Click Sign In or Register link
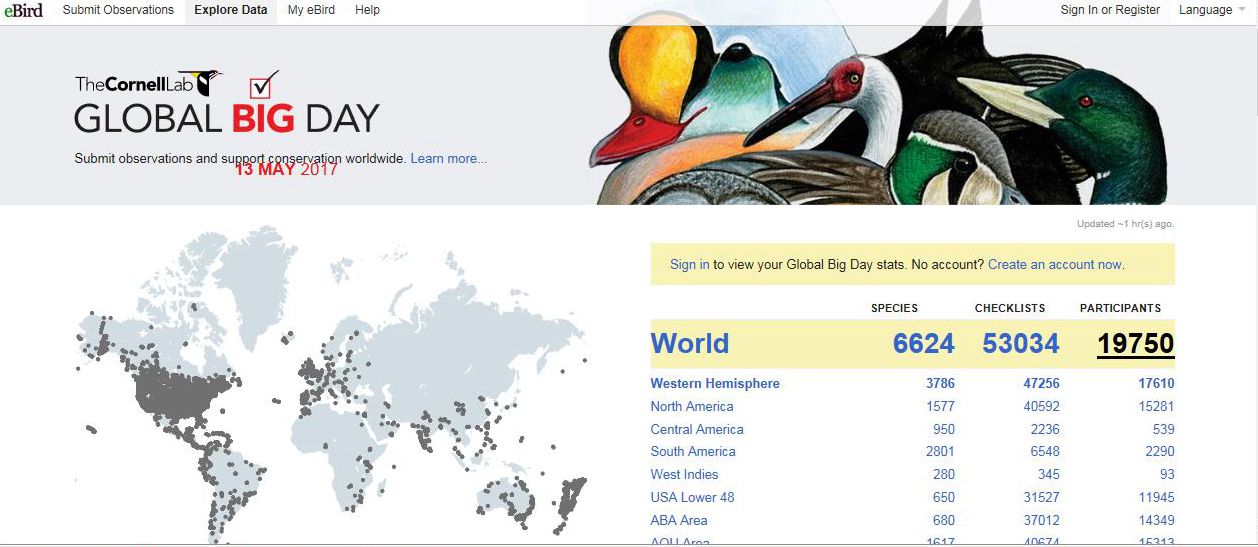Screen dimensions: 1258x547 (1110, 10)
